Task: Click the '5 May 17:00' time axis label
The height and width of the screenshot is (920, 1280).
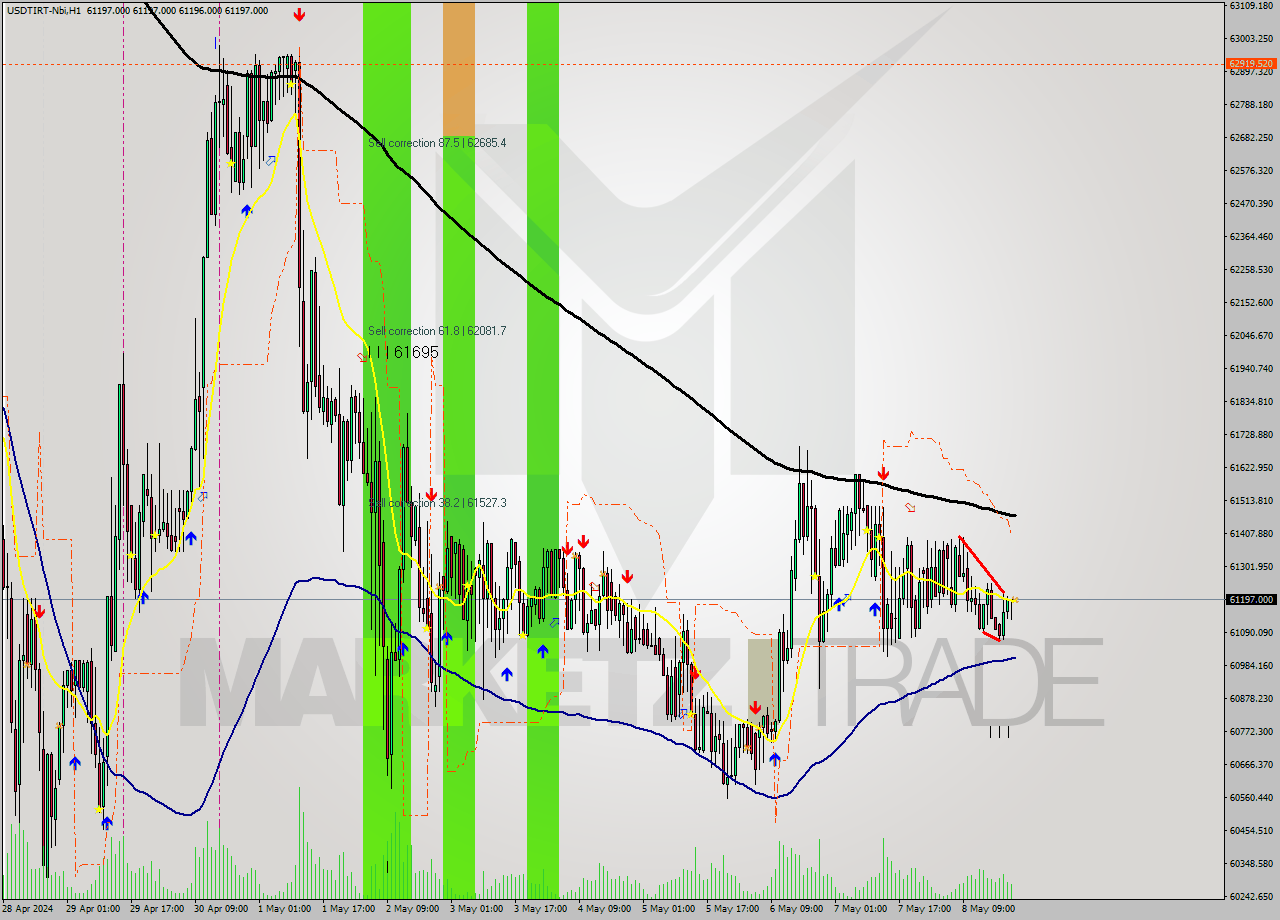Action: 732,909
